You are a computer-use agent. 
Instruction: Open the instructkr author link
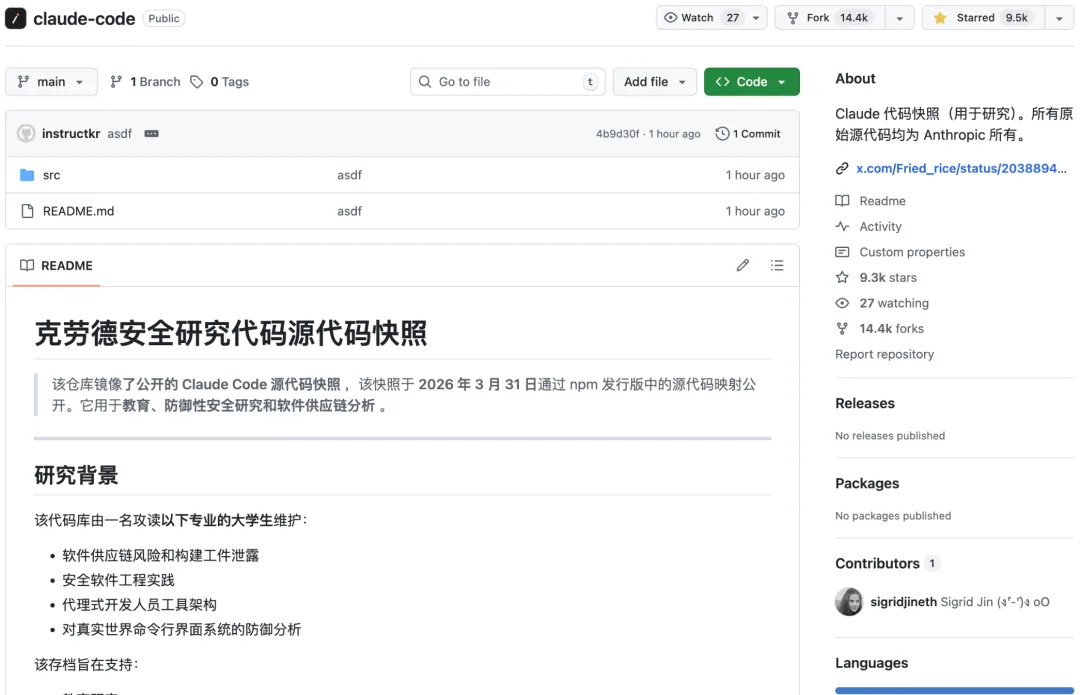71,134
